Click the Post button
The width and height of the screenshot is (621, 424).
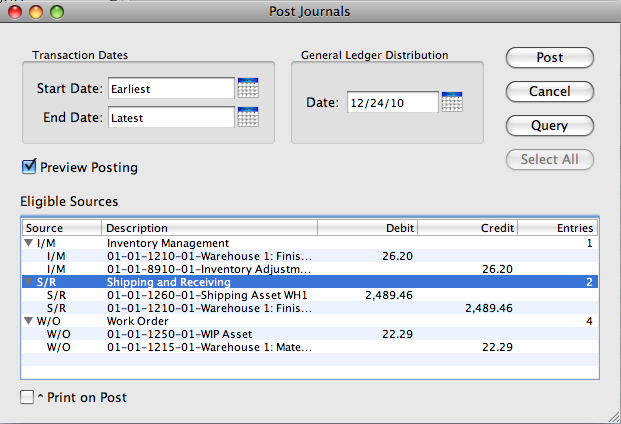point(550,58)
